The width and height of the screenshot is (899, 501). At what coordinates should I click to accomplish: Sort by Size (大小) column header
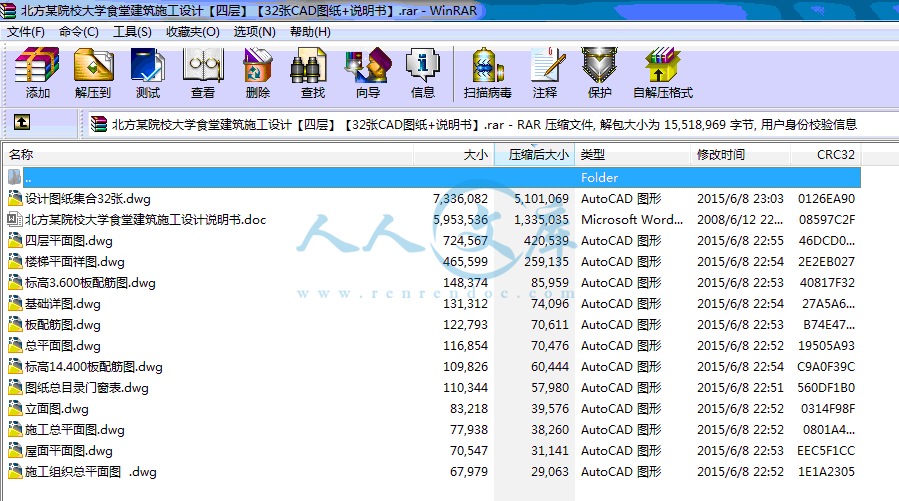point(453,155)
